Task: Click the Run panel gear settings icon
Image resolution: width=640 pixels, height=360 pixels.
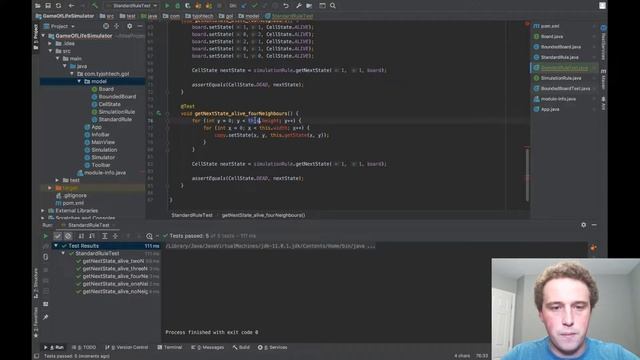Action: pyautogui.click(x=584, y=225)
